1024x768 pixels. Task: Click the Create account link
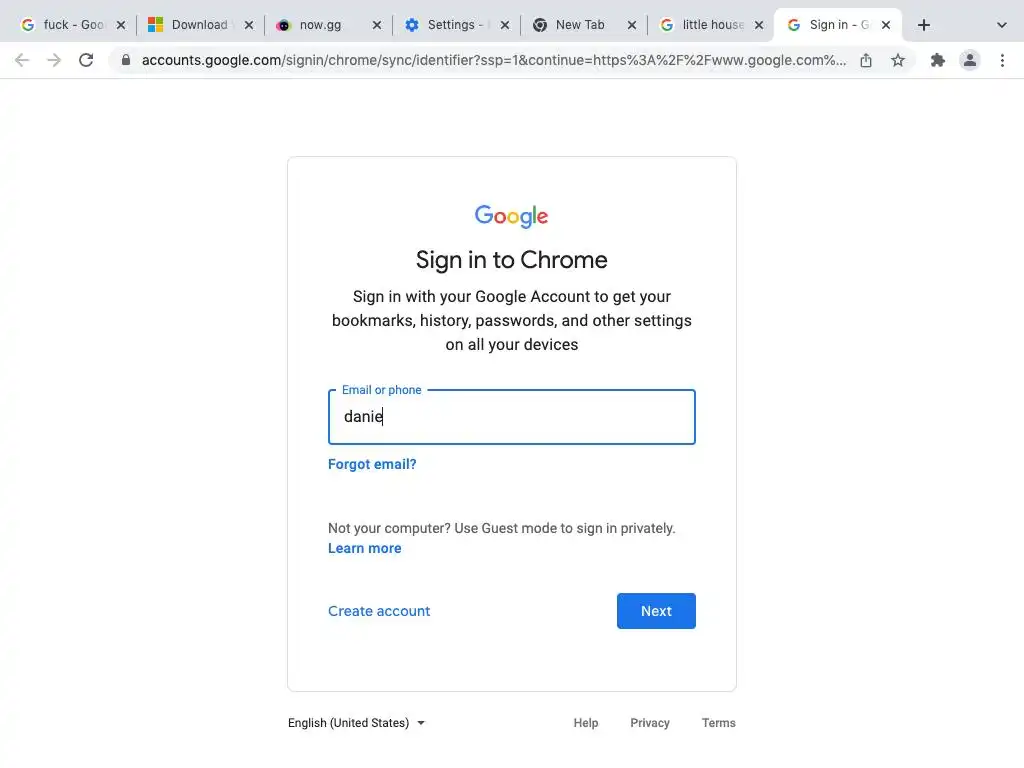[x=379, y=611]
